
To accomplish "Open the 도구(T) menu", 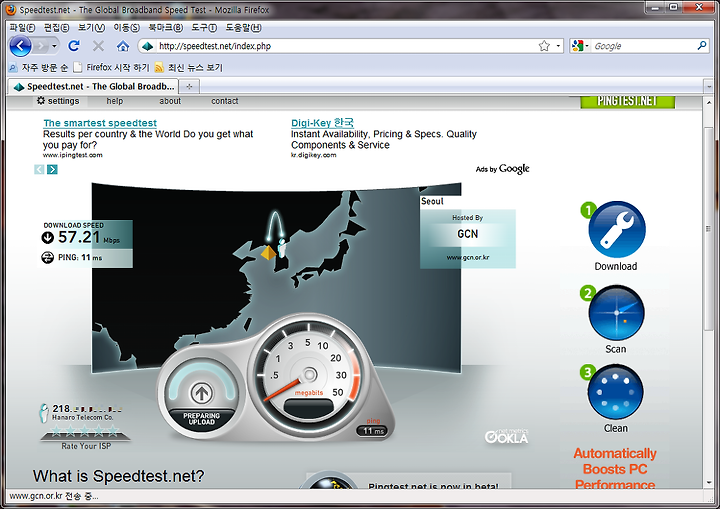I will click(x=204, y=28).
